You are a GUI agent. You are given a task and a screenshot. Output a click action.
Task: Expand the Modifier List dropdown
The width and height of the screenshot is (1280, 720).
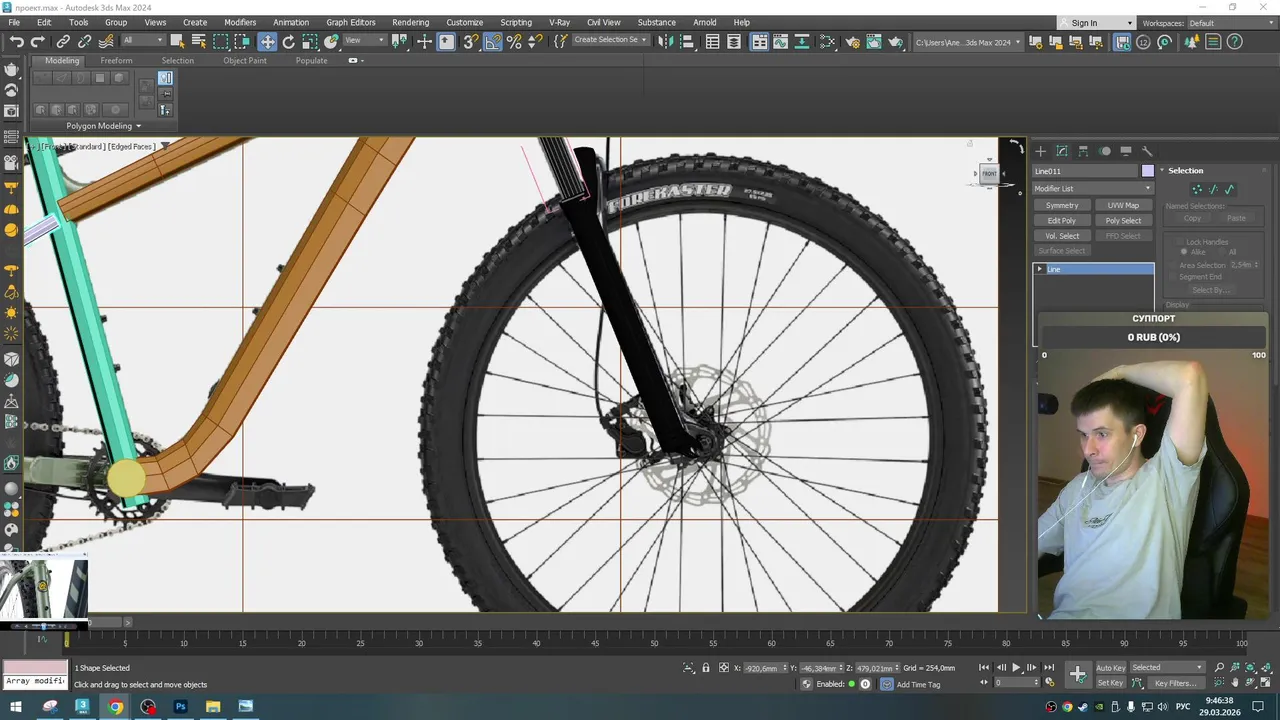click(1093, 188)
